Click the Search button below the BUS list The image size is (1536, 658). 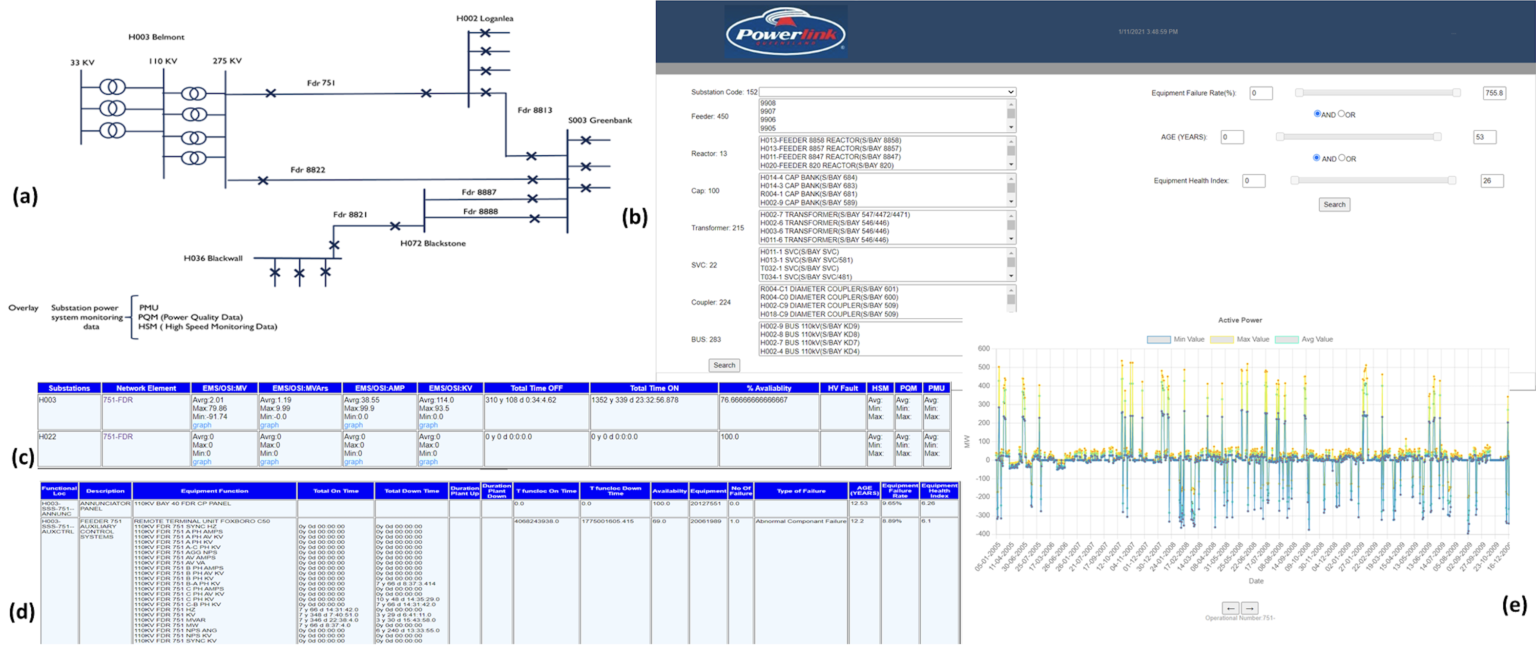pyautogui.click(x=724, y=365)
